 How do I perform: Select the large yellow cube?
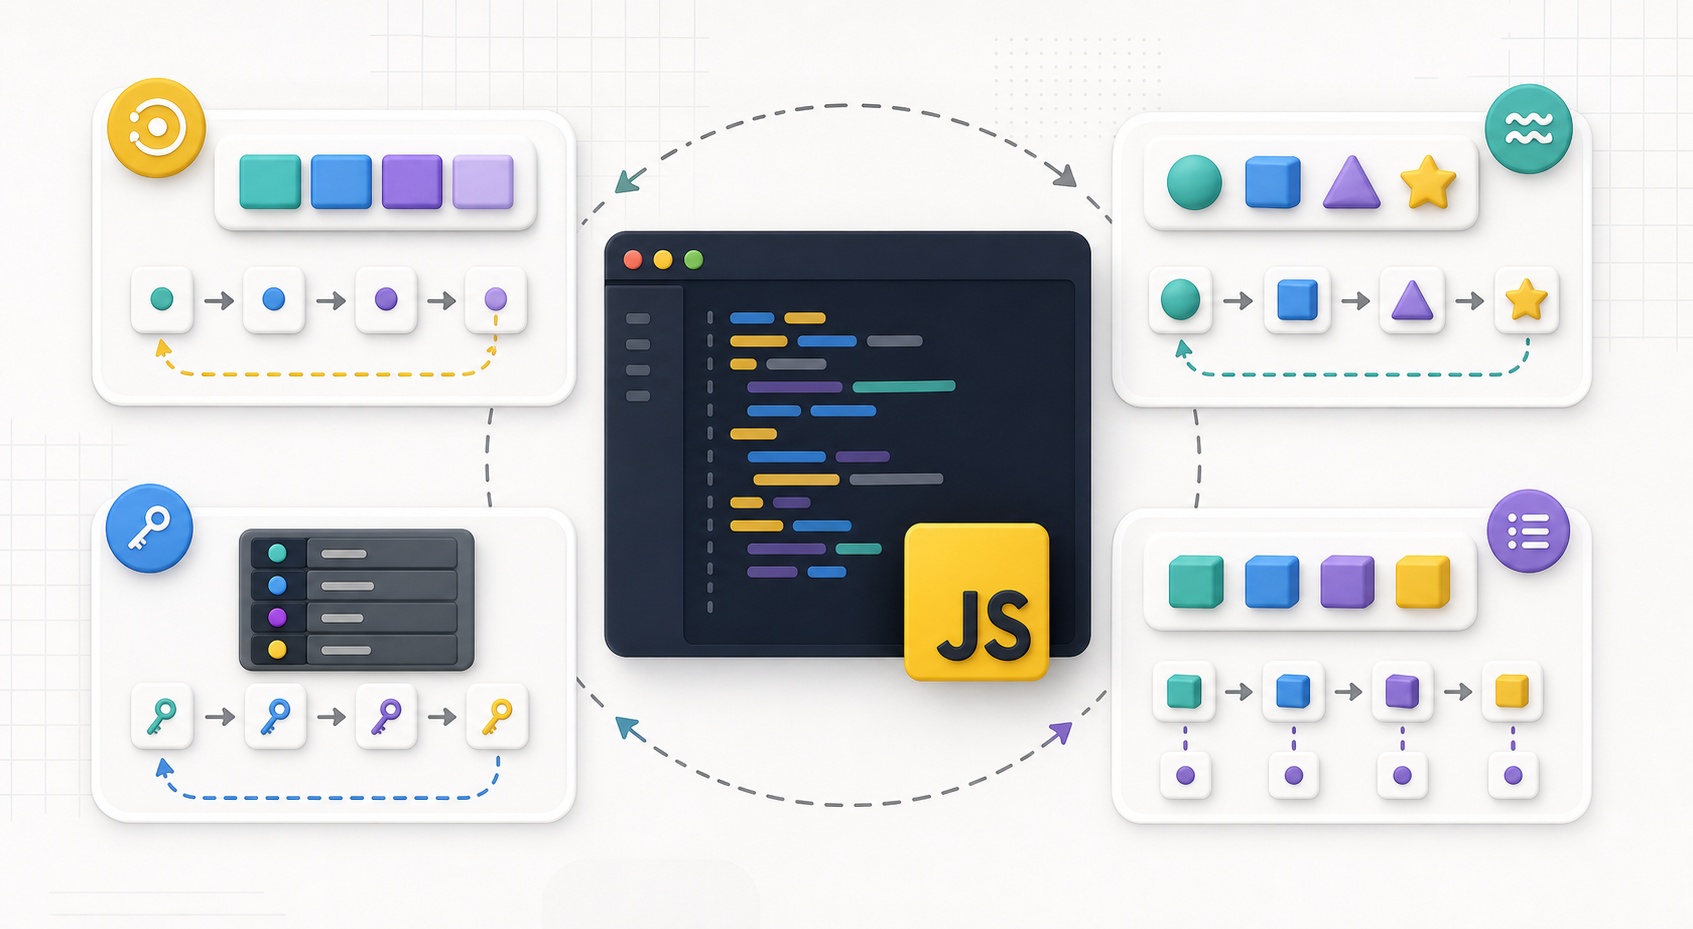point(1422,581)
